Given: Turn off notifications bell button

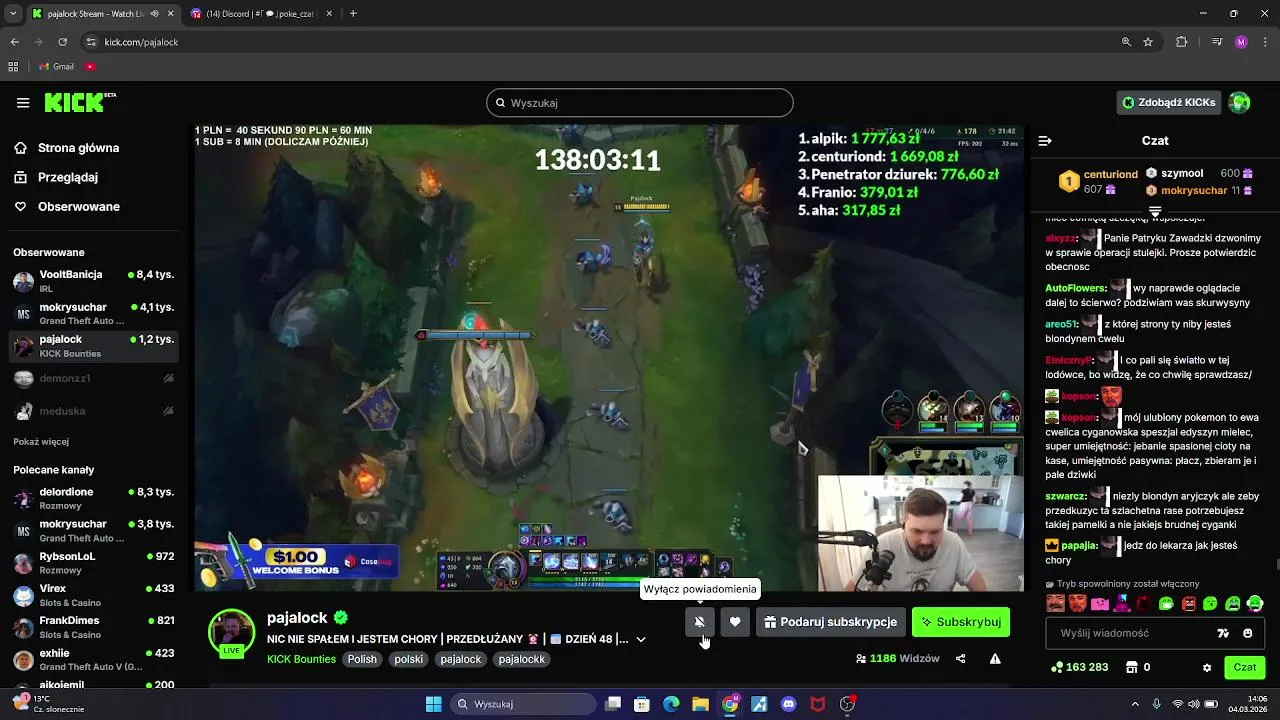Looking at the screenshot, I should tap(700, 622).
